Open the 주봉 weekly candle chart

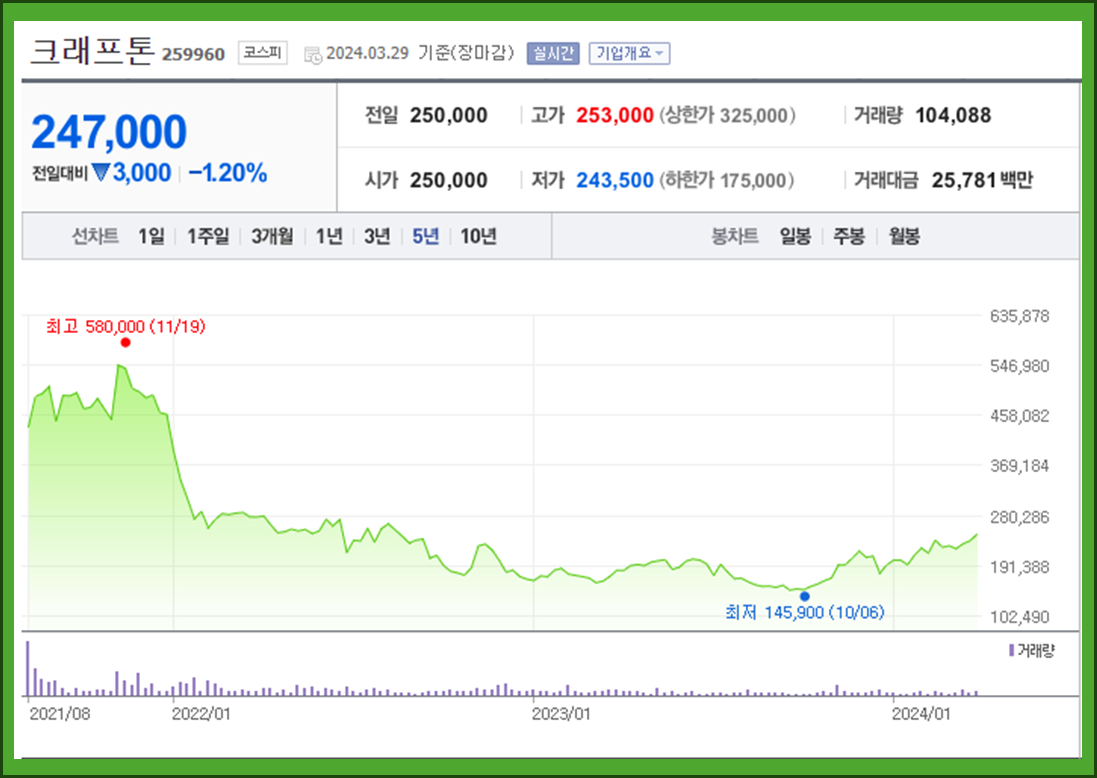click(849, 236)
